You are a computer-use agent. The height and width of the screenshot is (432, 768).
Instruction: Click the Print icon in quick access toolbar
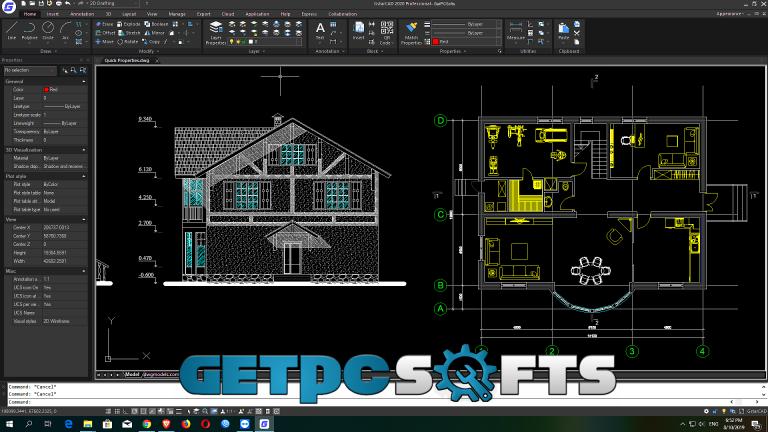[x=58, y=3]
